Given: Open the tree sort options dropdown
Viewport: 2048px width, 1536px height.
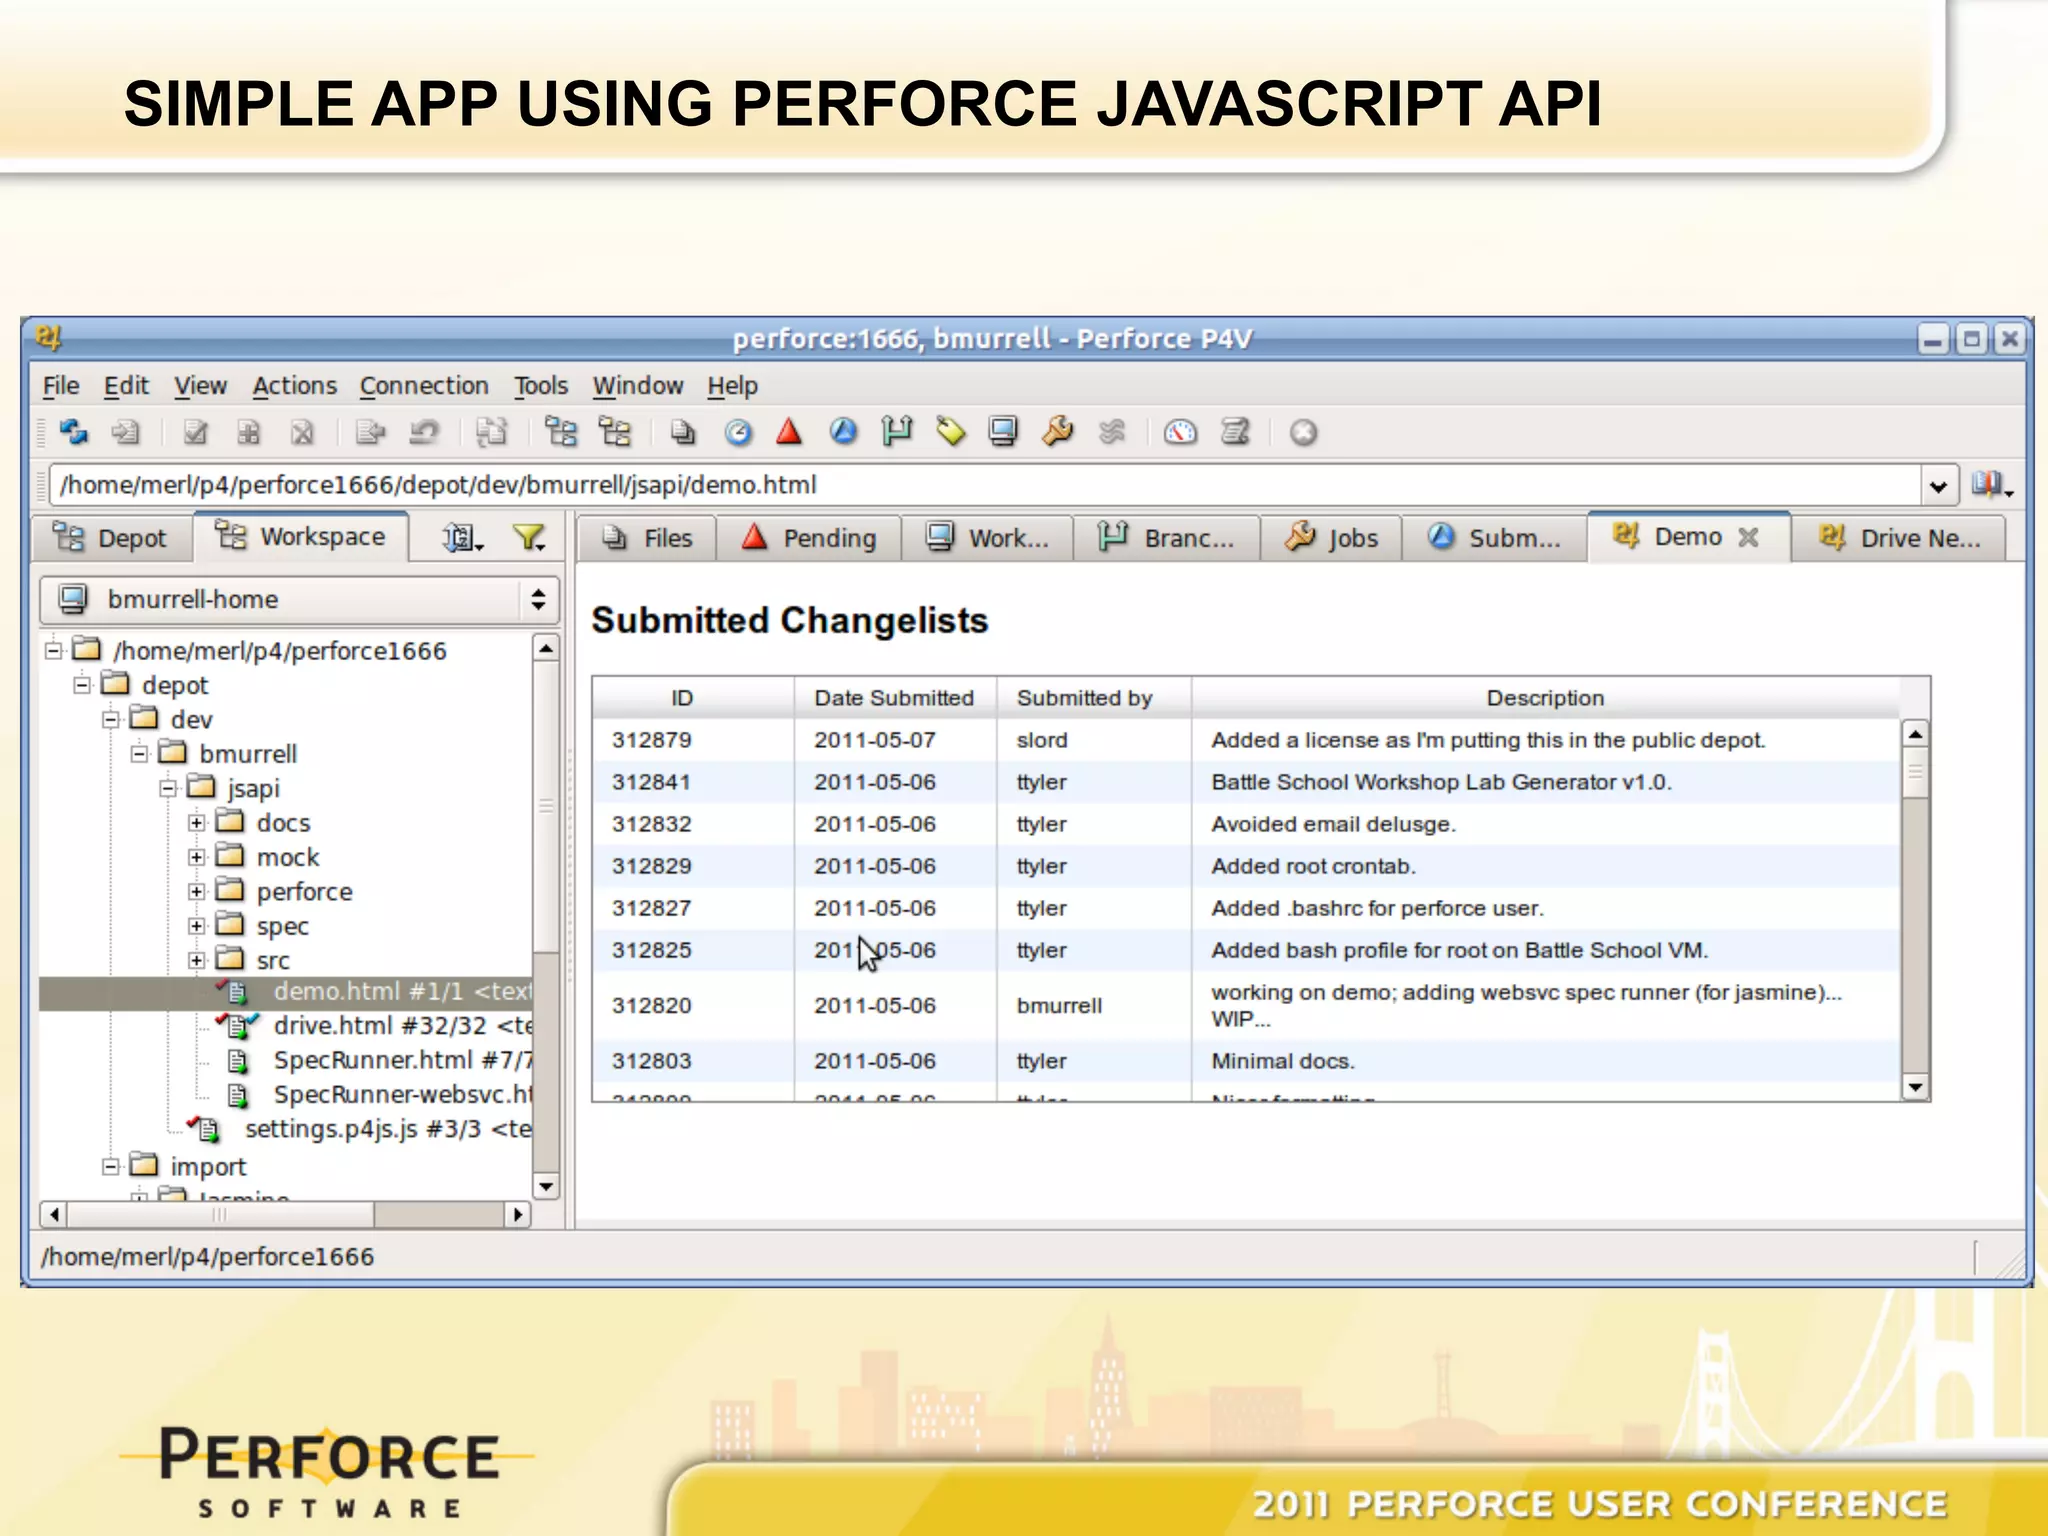Looking at the screenshot, I should [463, 538].
